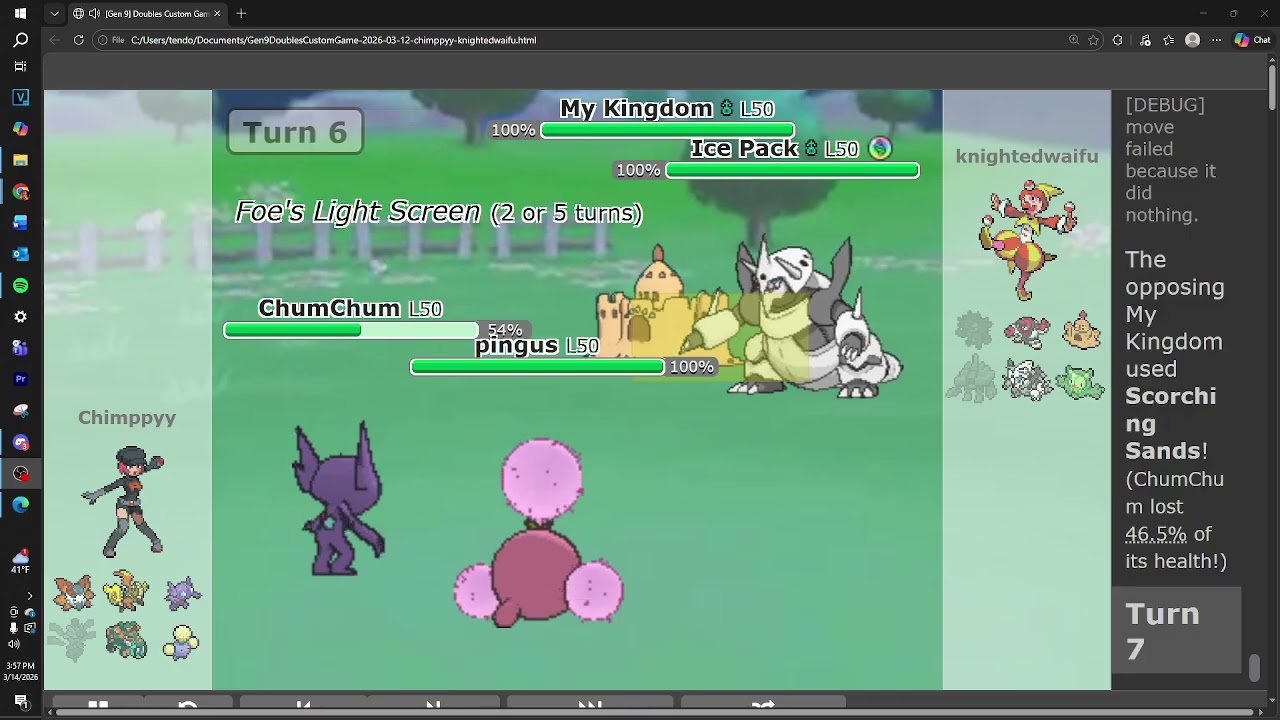Open File Explorer from the taskbar

(x=20, y=160)
